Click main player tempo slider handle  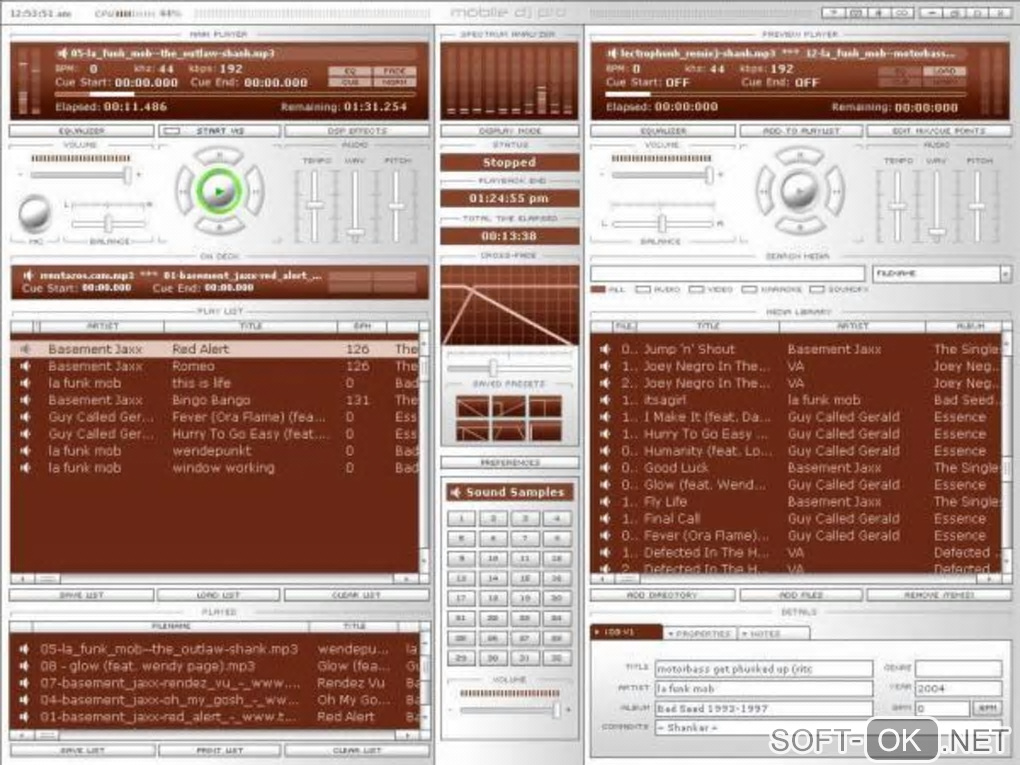click(x=315, y=205)
